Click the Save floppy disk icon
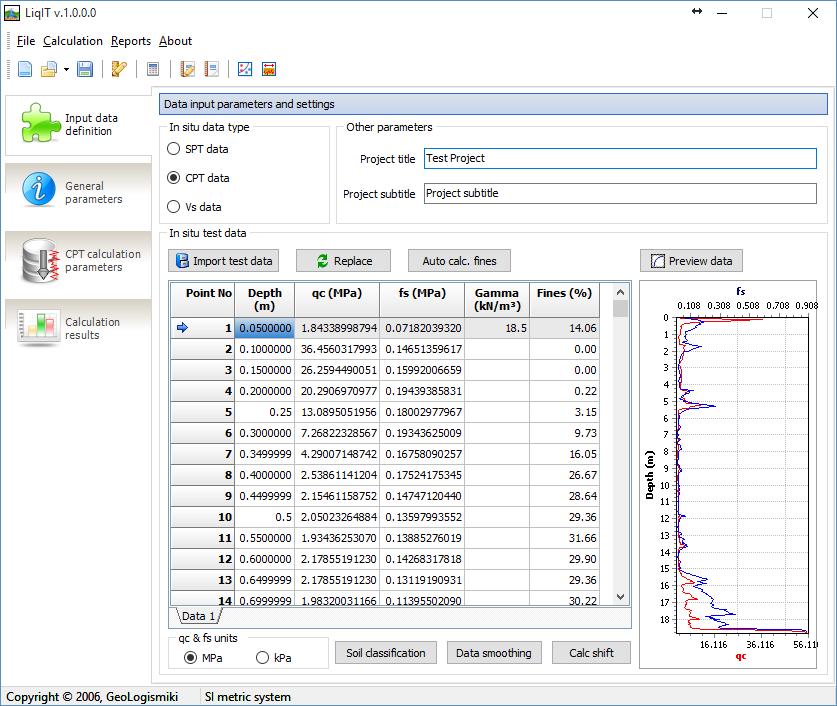This screenshot has width=837, height=706. click(85, 69)
